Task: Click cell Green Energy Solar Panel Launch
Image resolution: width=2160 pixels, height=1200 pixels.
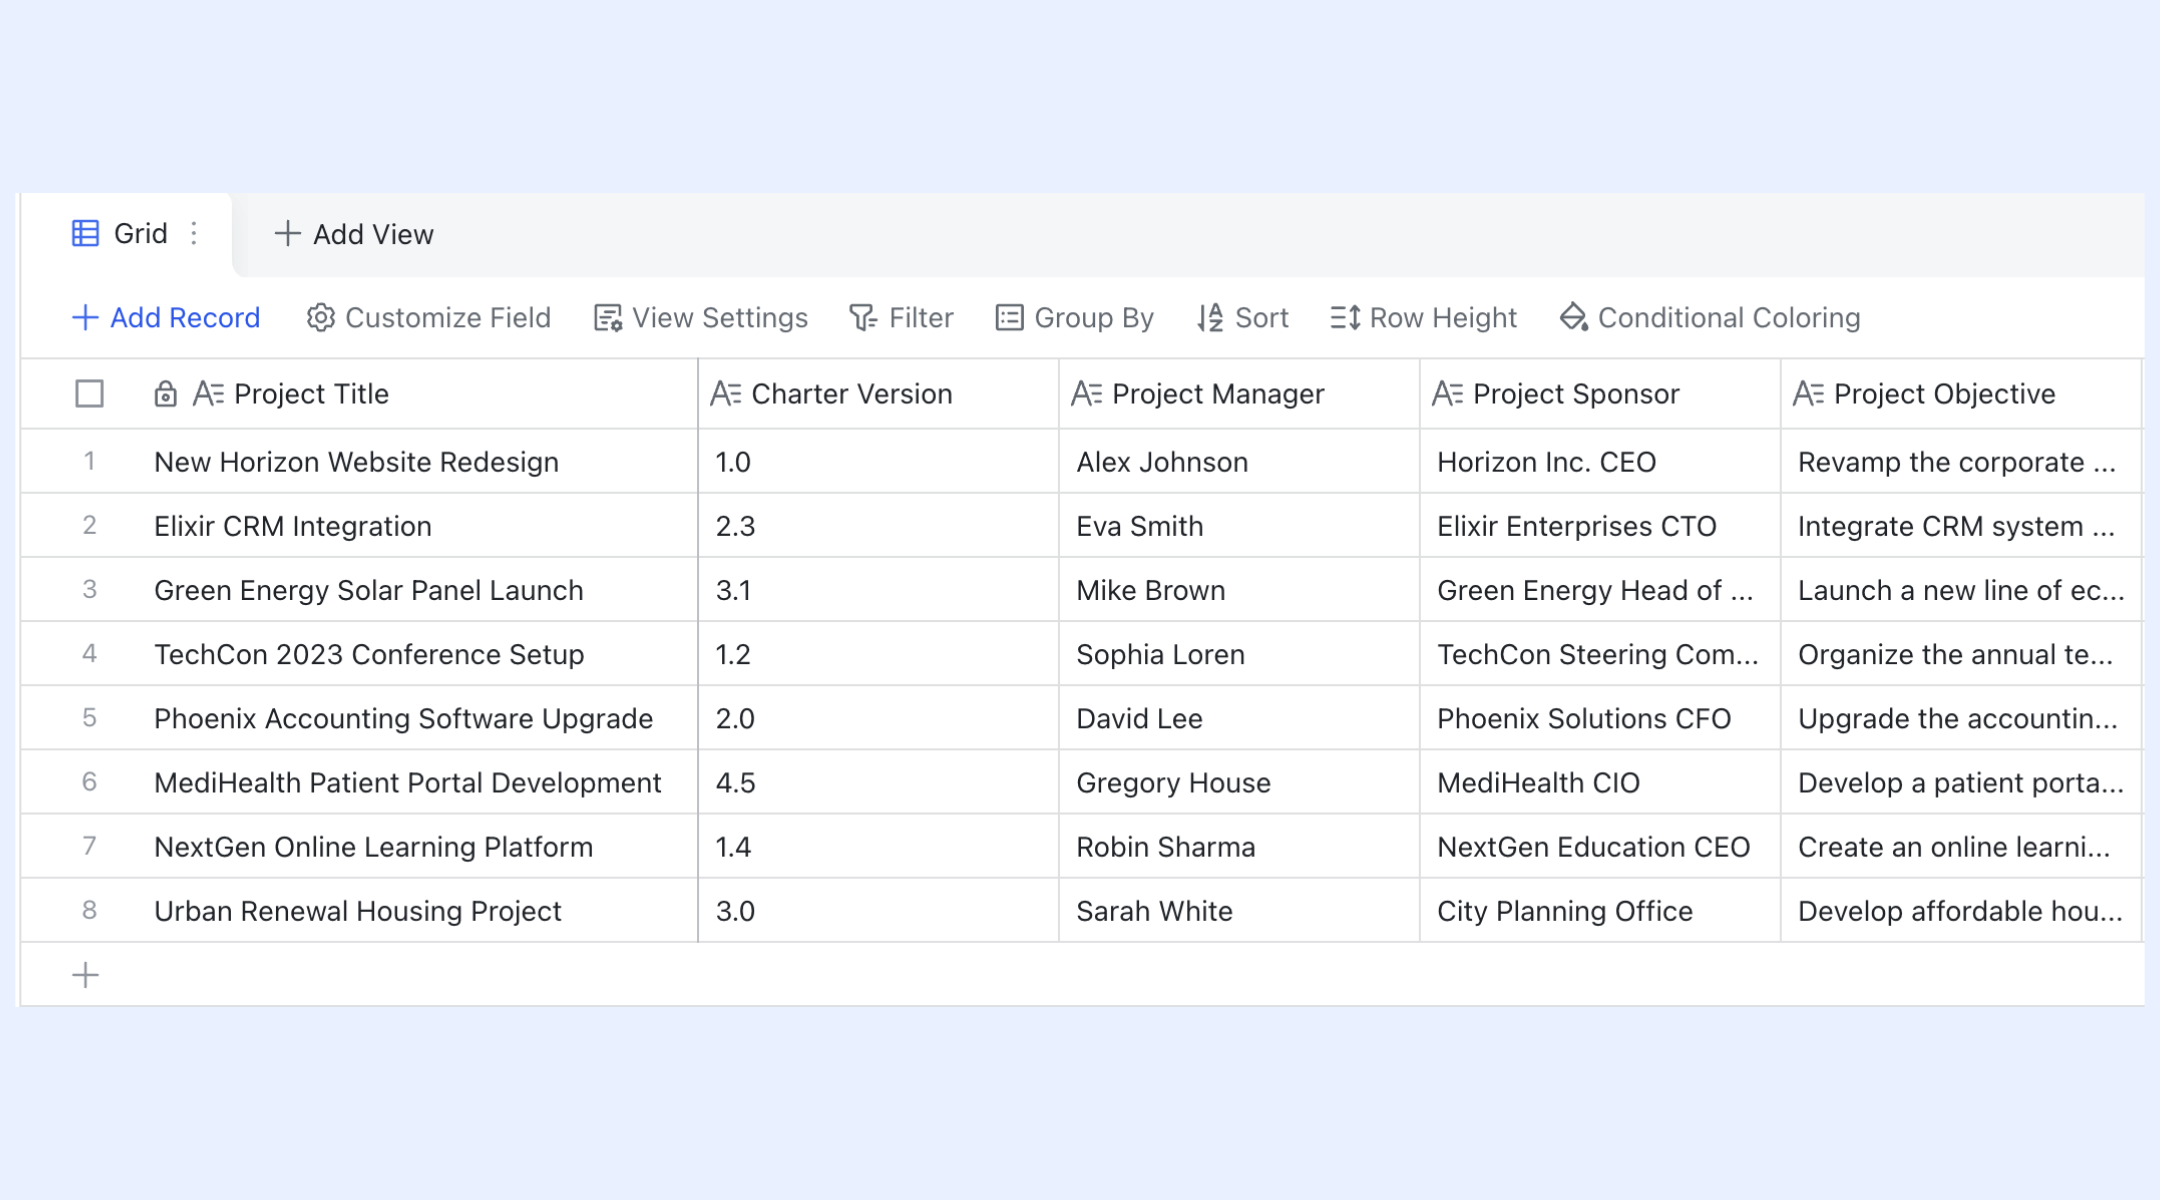Action: 418,590
